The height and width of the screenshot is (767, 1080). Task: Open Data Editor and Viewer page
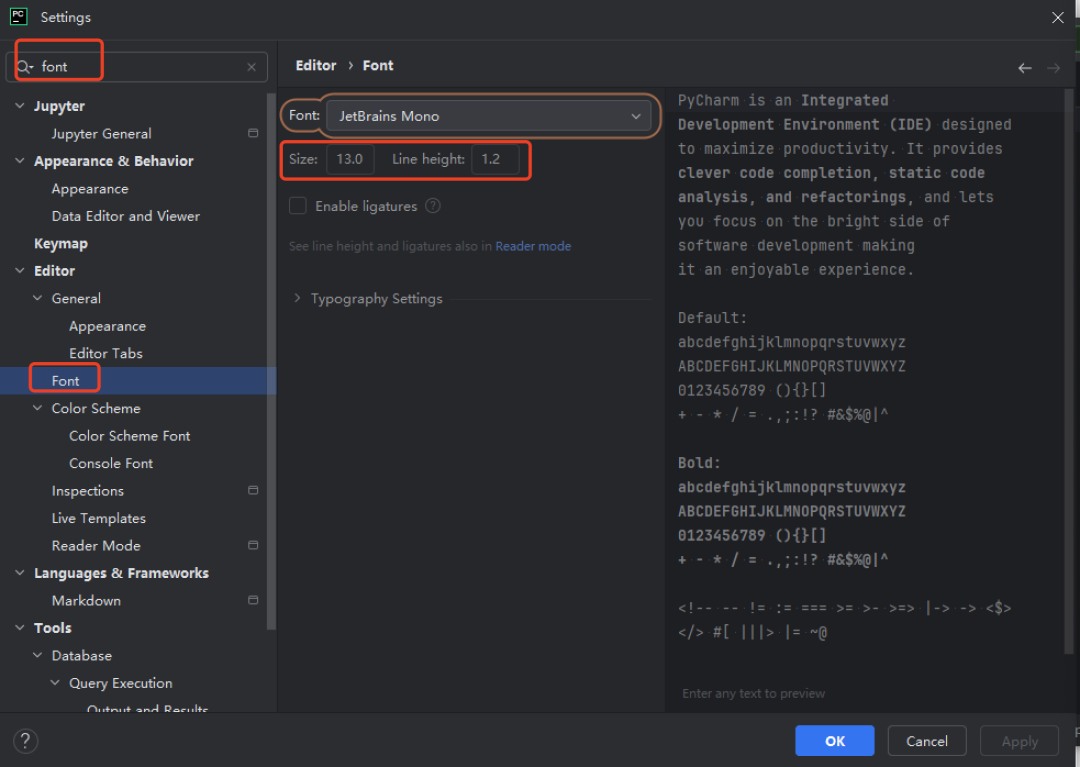coord(125,216)
